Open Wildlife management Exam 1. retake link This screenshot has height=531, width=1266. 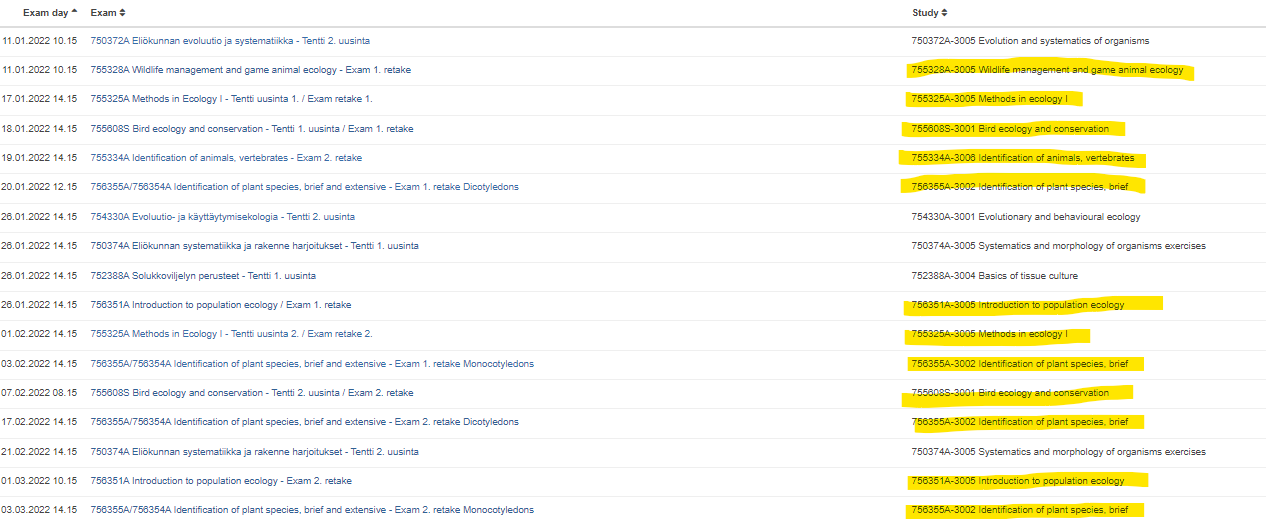click(x=250, y=70)
